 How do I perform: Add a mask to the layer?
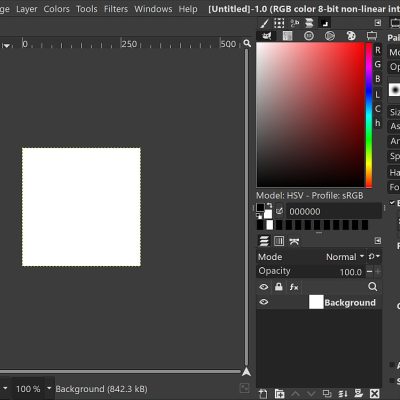click(359, 394)
